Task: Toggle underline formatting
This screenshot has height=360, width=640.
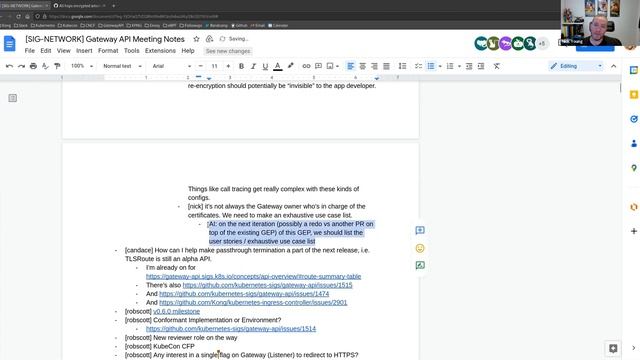Action: click(x=265, y=66)
